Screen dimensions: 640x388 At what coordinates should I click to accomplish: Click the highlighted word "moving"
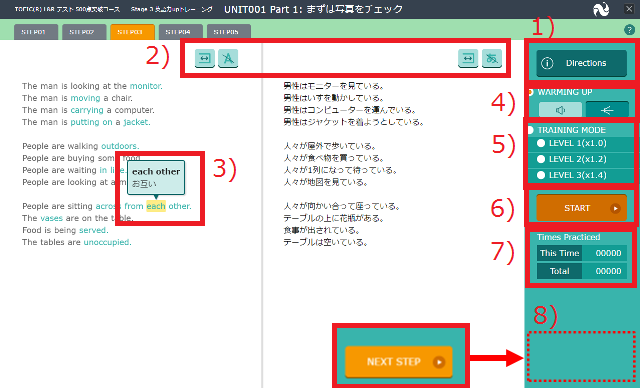click(85, 98)
